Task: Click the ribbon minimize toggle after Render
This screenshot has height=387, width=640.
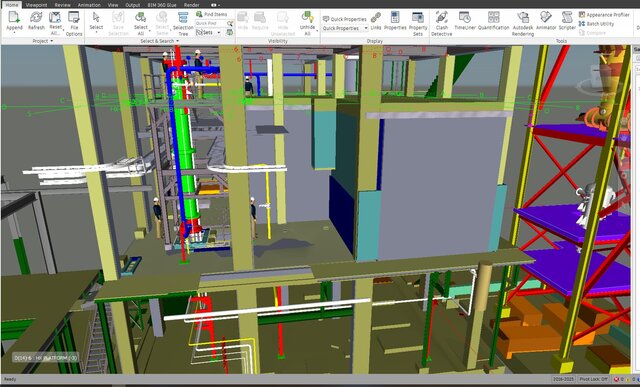Action: point(215,5)
